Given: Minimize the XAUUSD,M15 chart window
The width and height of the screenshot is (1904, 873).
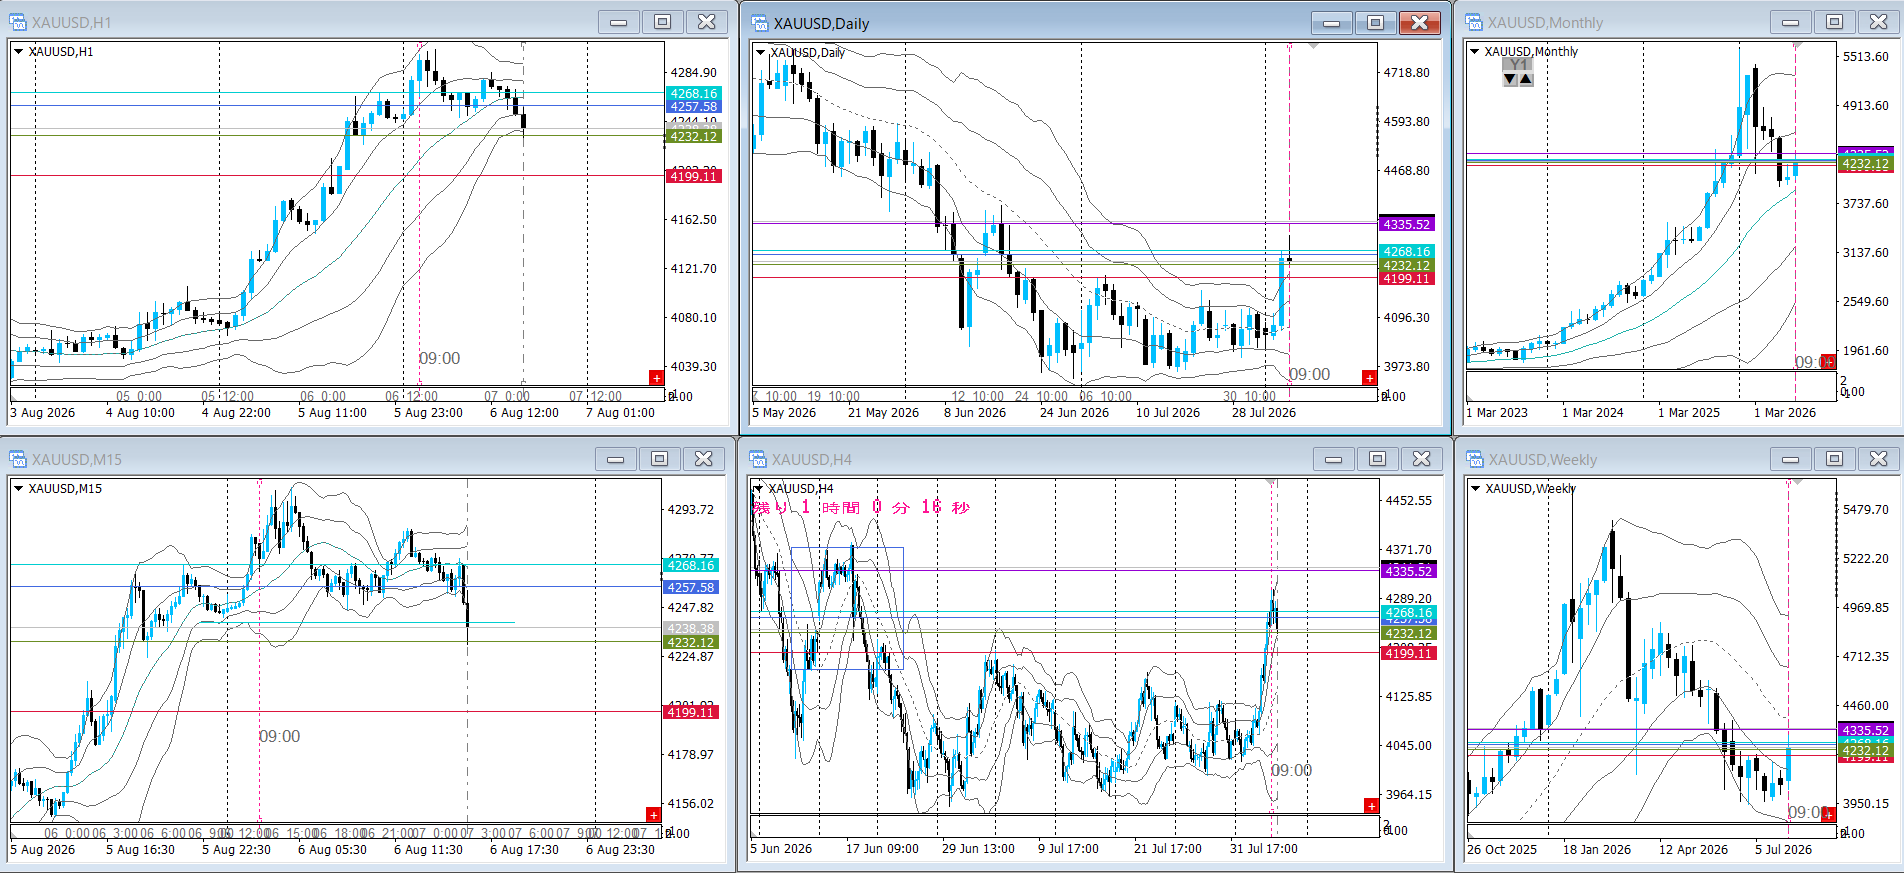Looking at the screenshot, I should click(616, 459).
